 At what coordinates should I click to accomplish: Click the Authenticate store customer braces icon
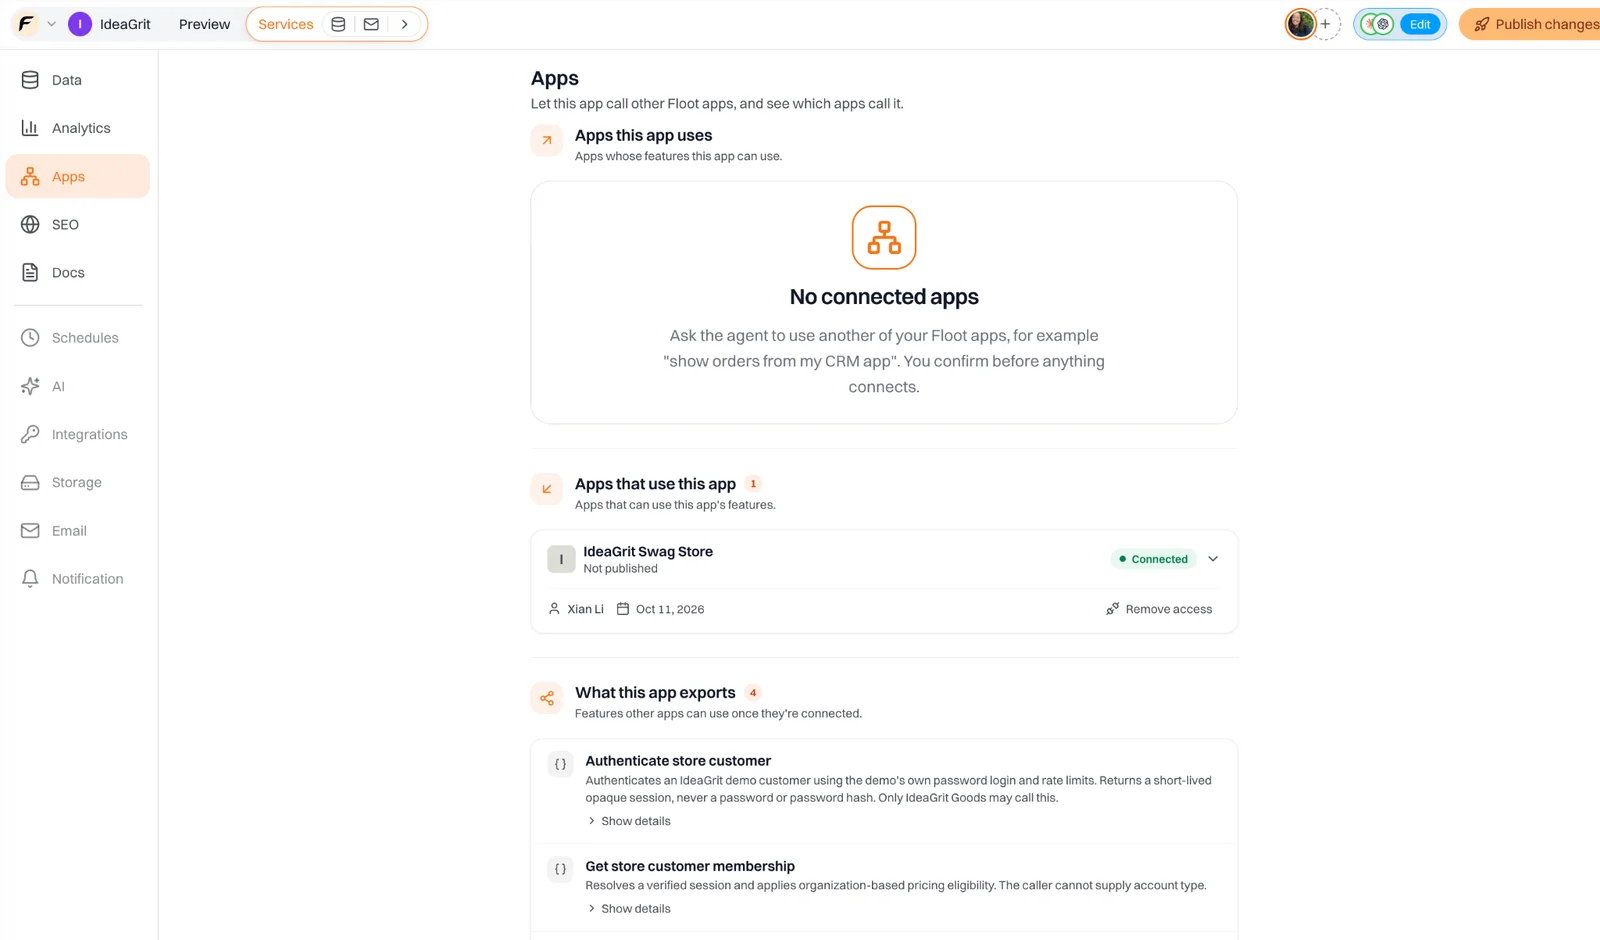[x=561, y=764]
